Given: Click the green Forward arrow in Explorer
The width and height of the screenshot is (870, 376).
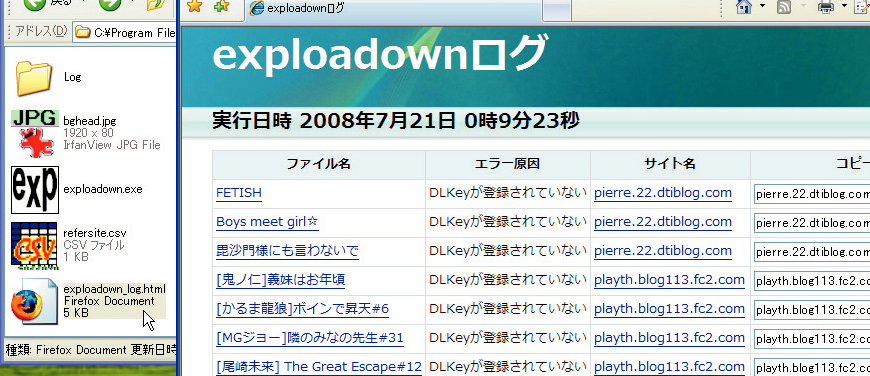Looking at the screenshot, I should pyautogui.click(x=110, y=3).
